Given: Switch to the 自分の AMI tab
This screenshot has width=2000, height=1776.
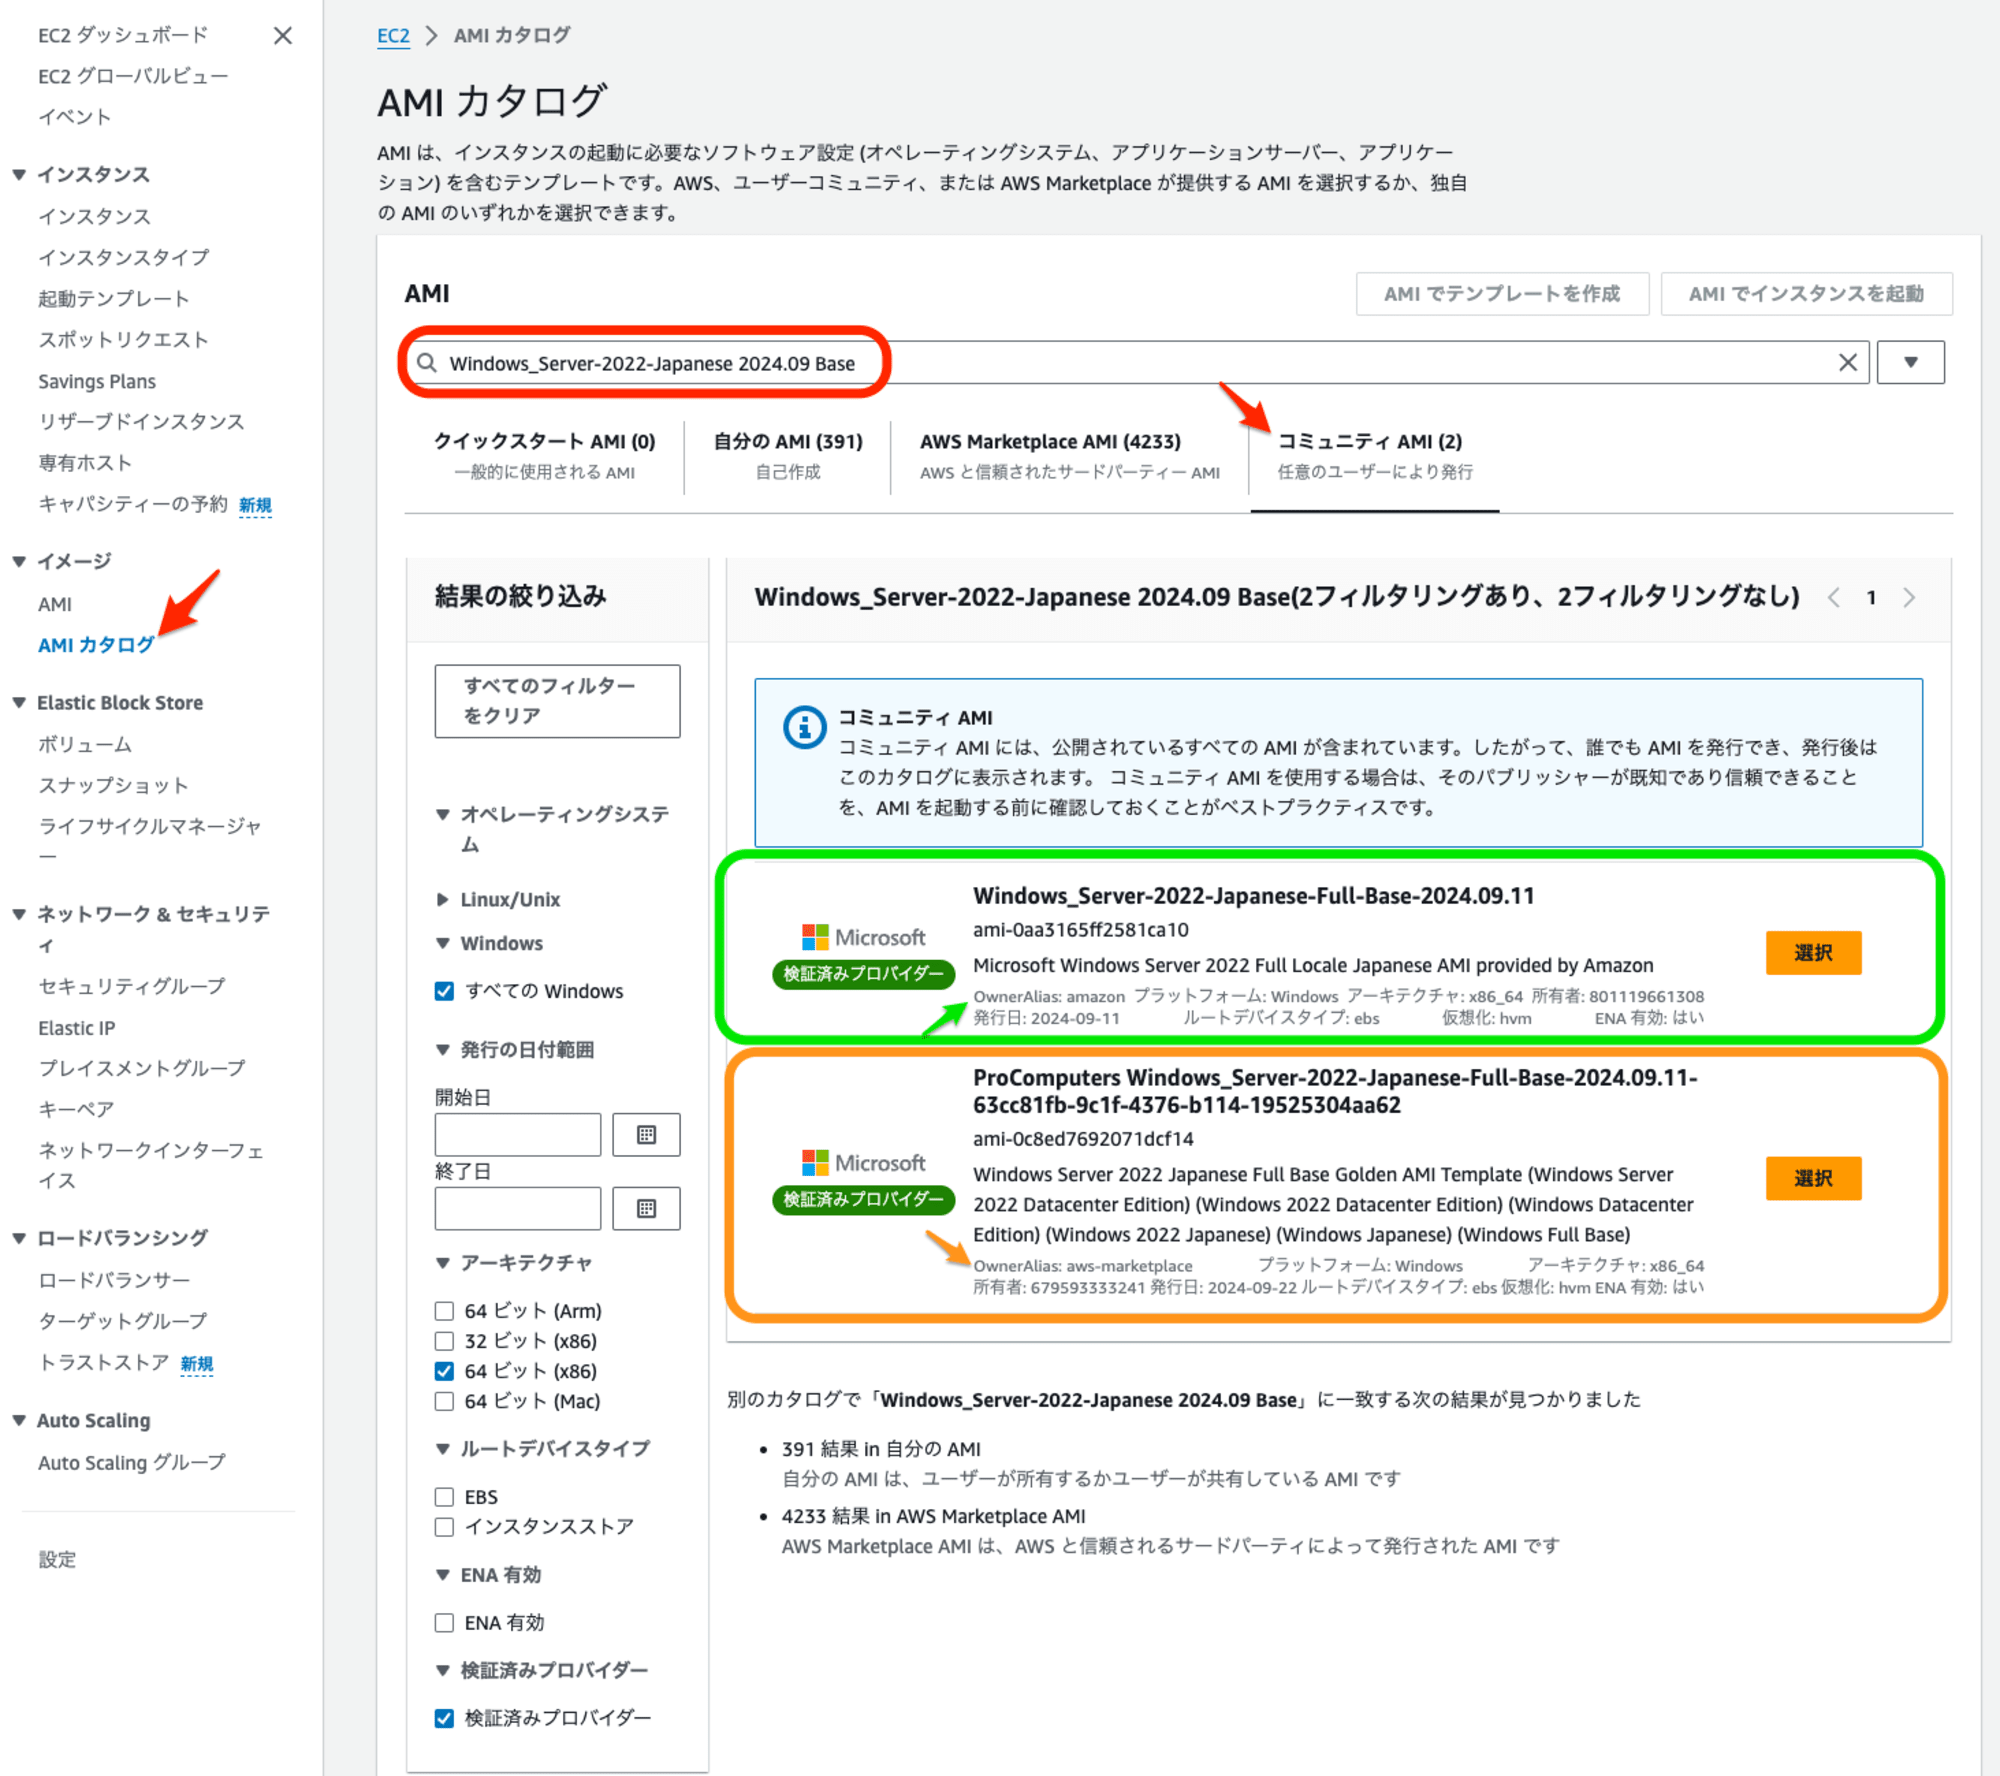Looking at the screenshot, I should click(x=788, y=456).
